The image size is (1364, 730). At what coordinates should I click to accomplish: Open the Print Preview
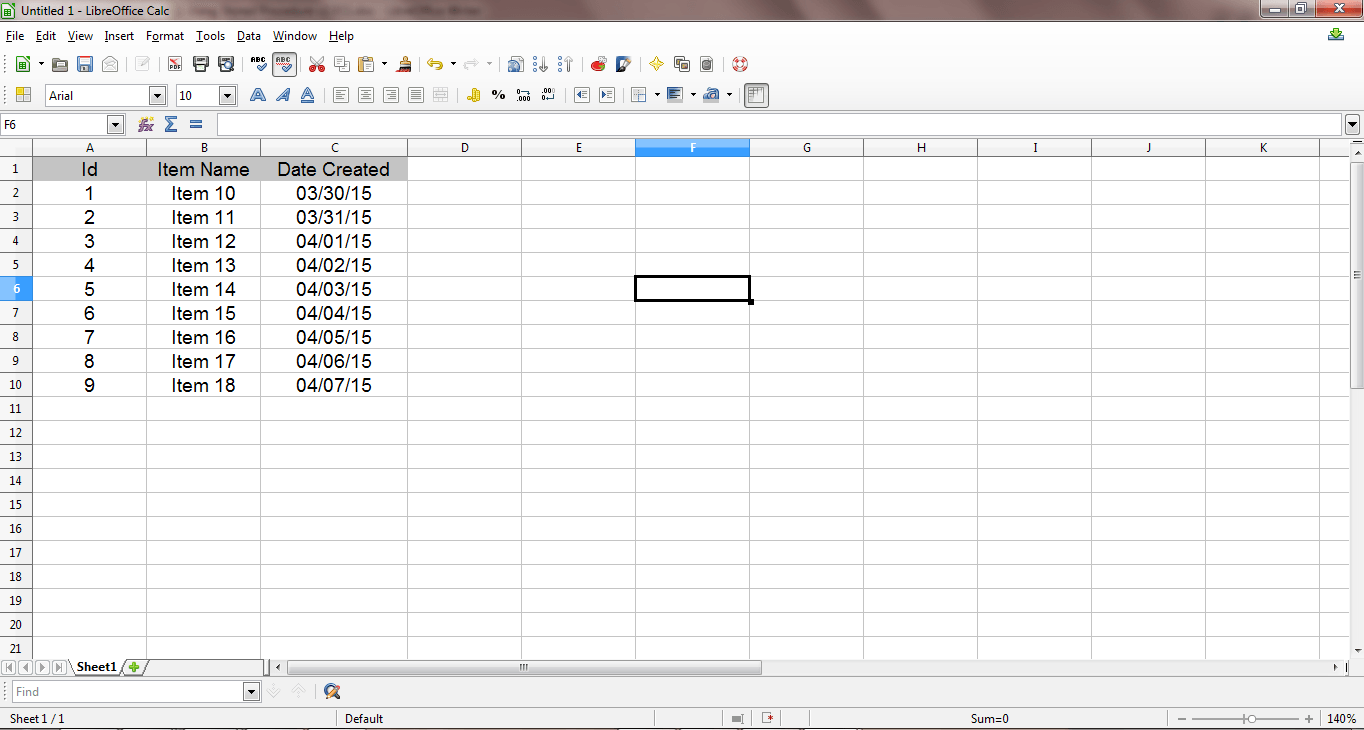[226, 63]
